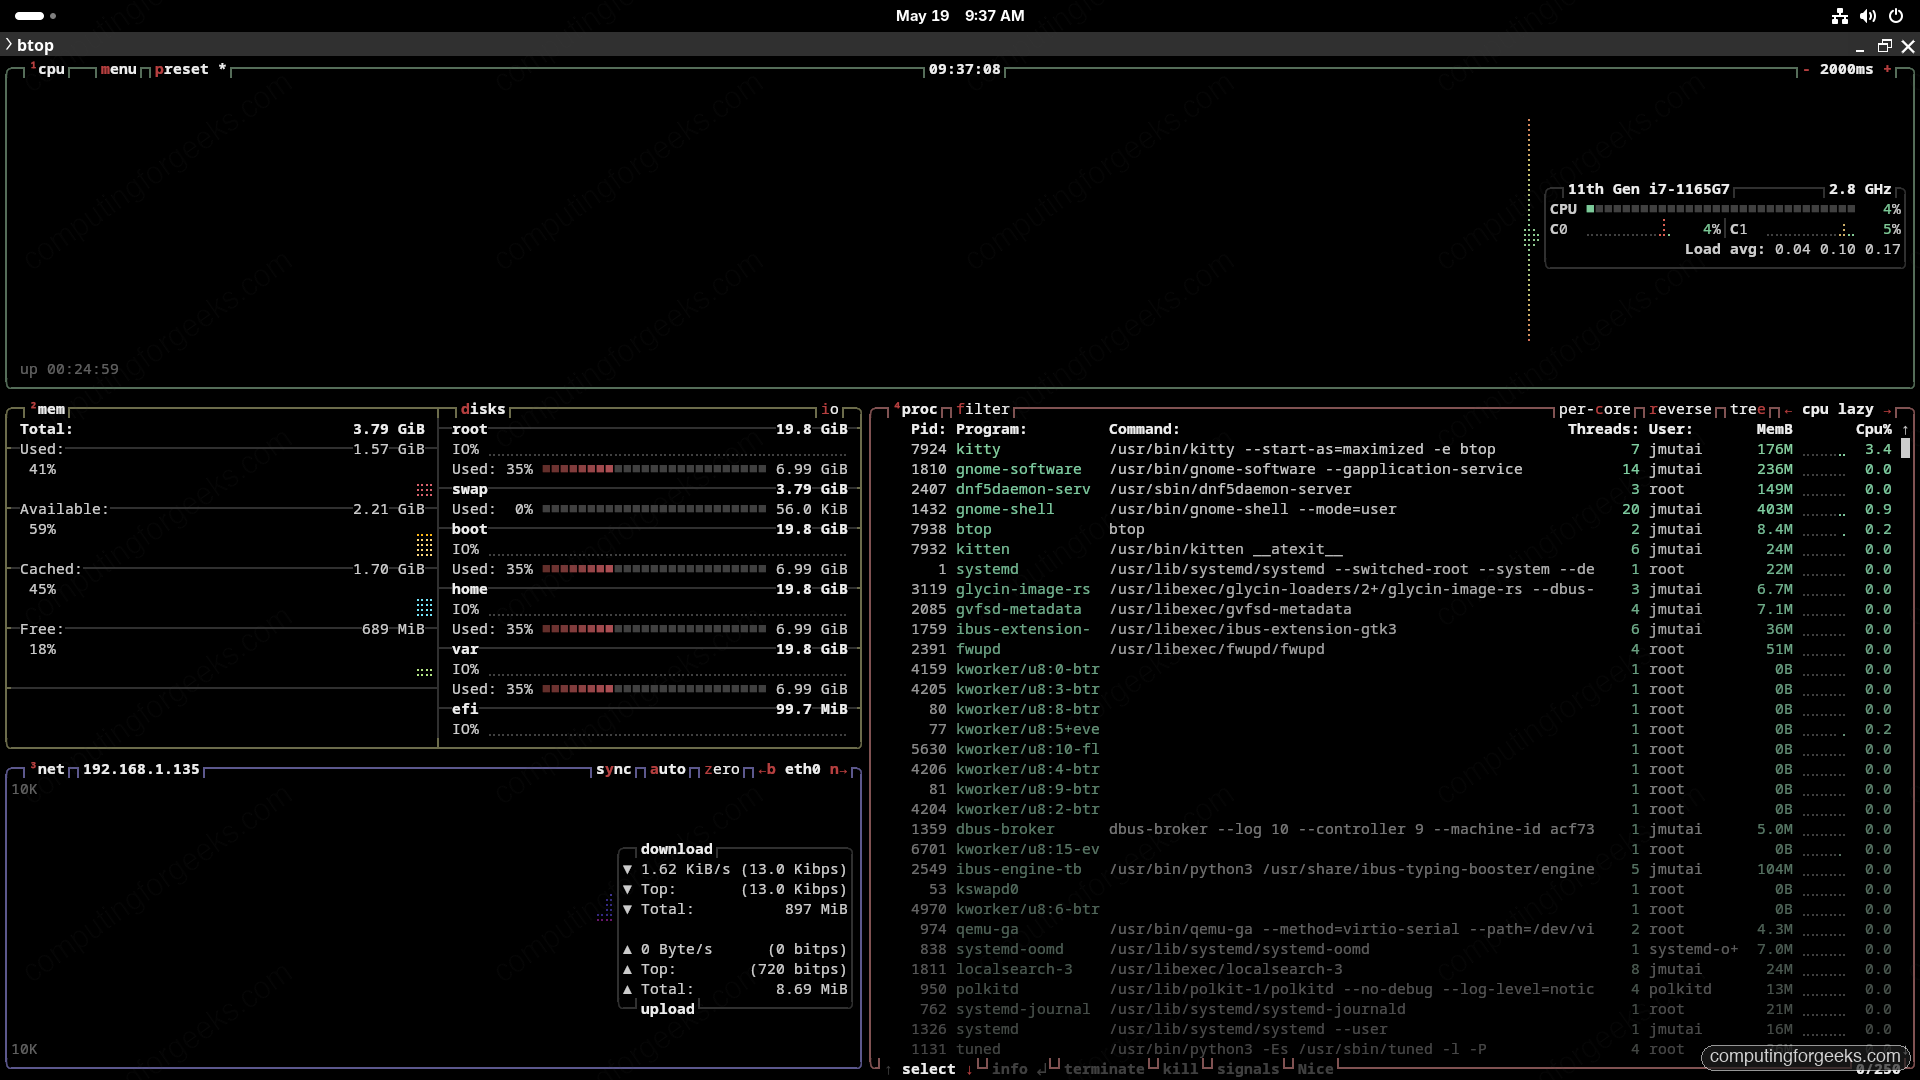Decrease update interval with the minus sign

1806,69
